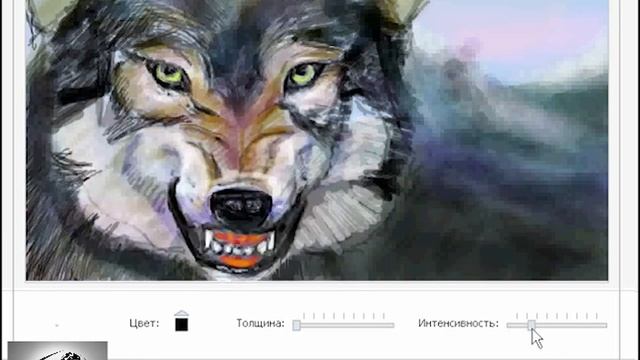The width and height of the screenshot is (640, 360).
Task: Select the thumbnail below the toolbar
Action: 58,351
